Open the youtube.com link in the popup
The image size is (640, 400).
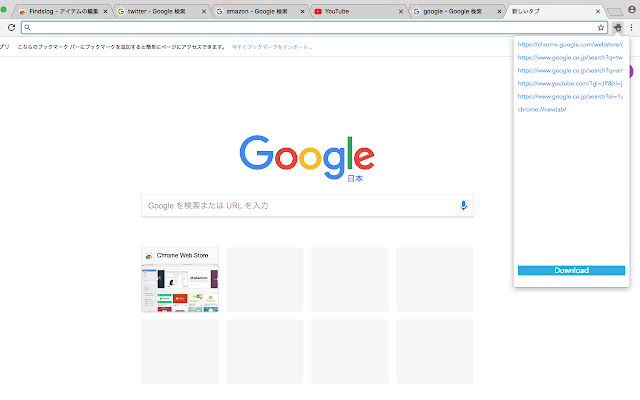[x=570, y=84]
